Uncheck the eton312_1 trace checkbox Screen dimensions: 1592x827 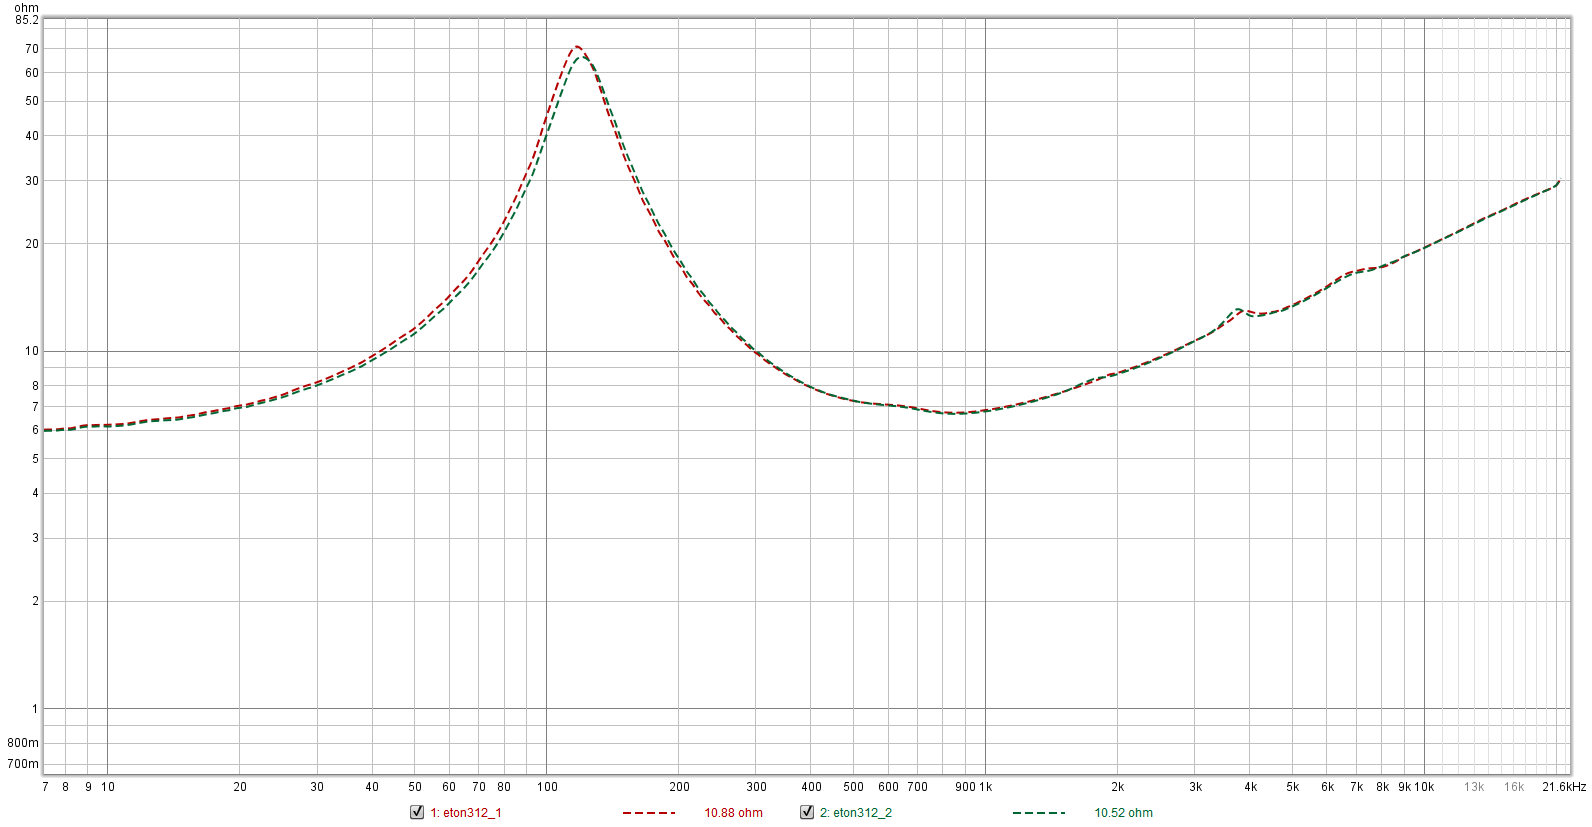click(x=417, y=812)
